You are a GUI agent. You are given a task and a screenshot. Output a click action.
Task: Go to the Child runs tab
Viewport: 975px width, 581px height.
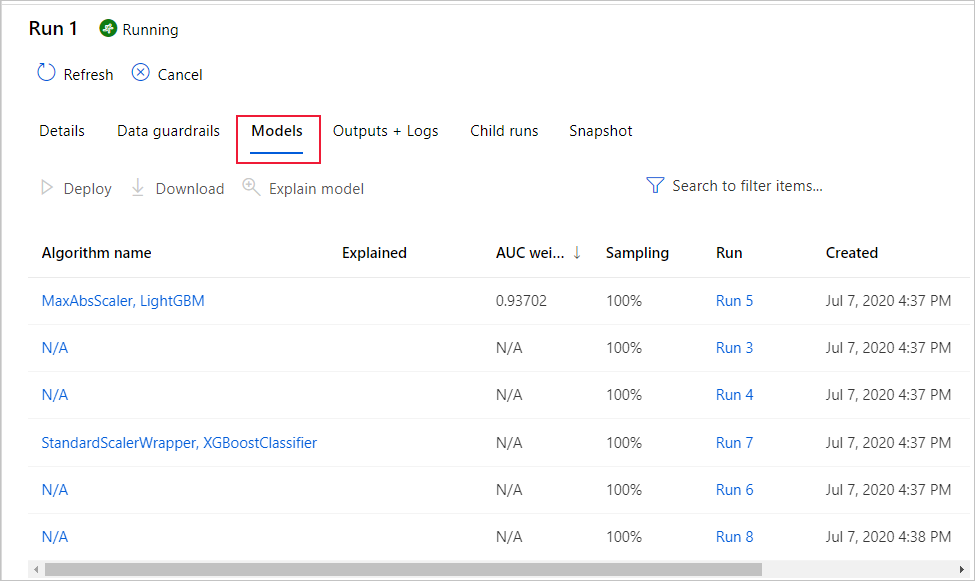coord(504,131)
